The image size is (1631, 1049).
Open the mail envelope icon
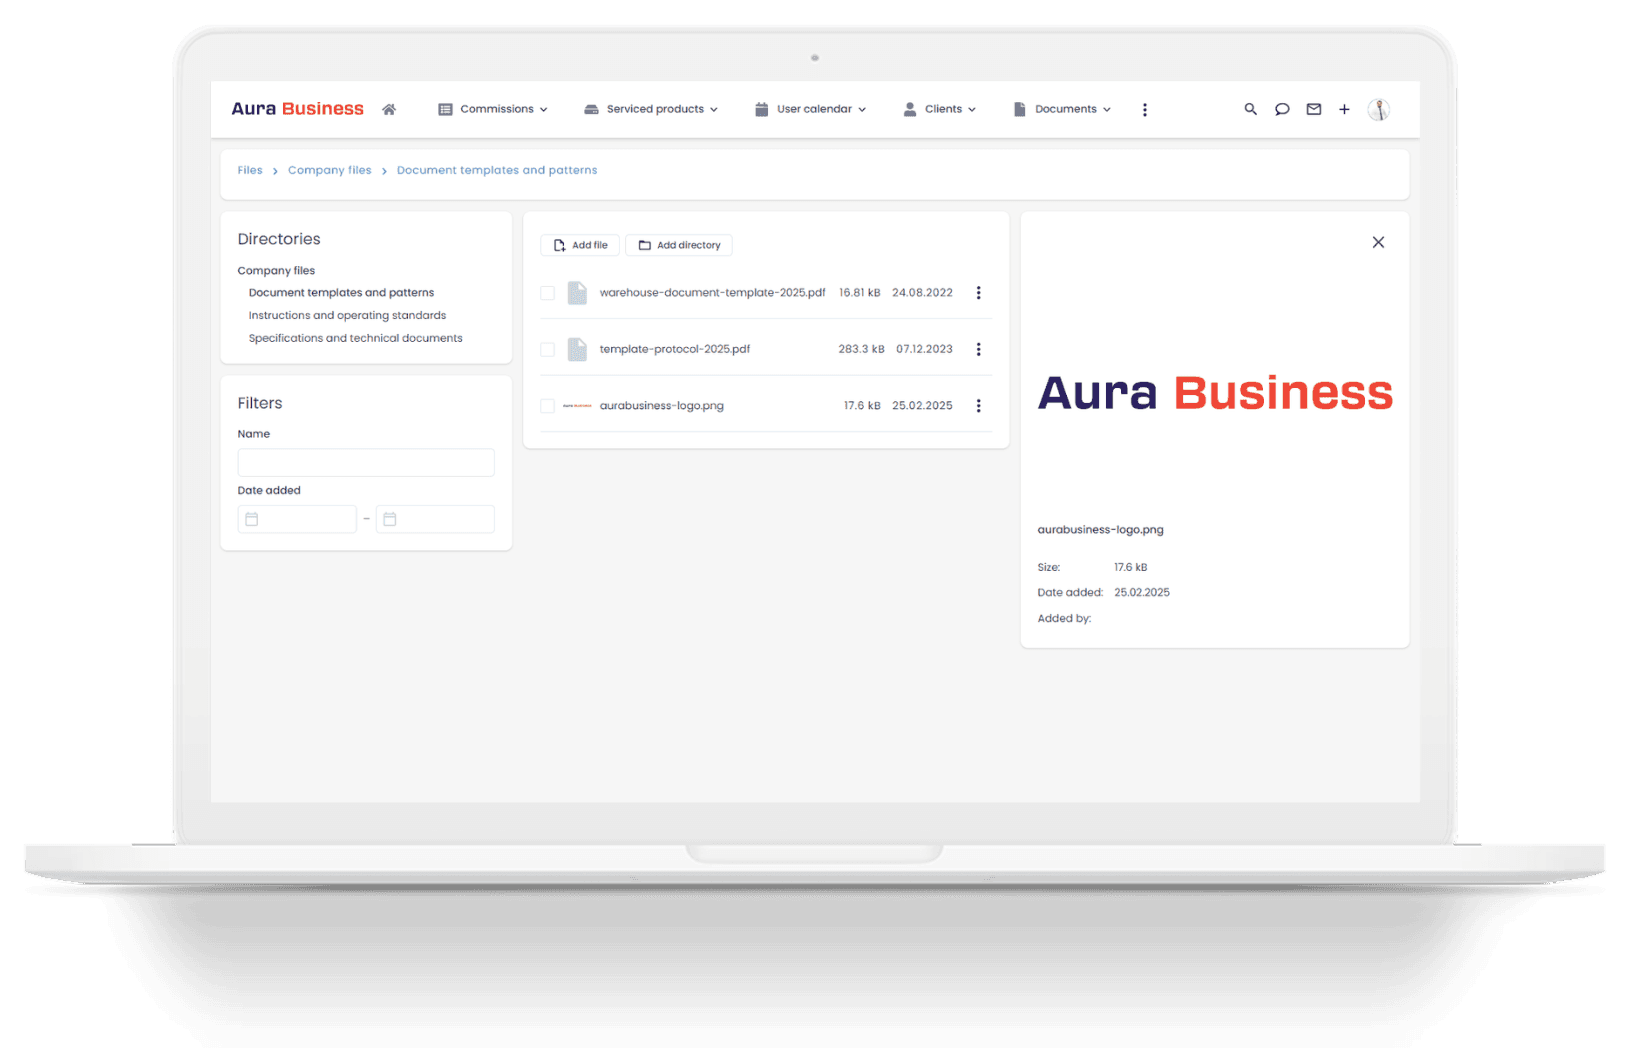(x=1313, y=109)
